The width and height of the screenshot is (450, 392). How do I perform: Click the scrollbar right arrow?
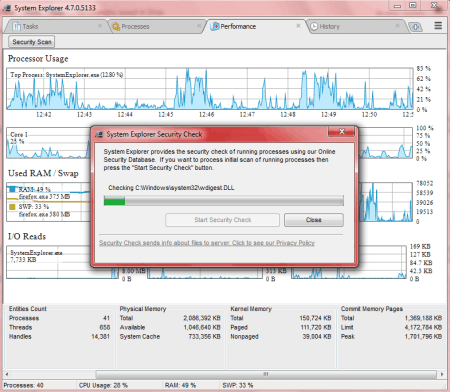click(442, 374)
